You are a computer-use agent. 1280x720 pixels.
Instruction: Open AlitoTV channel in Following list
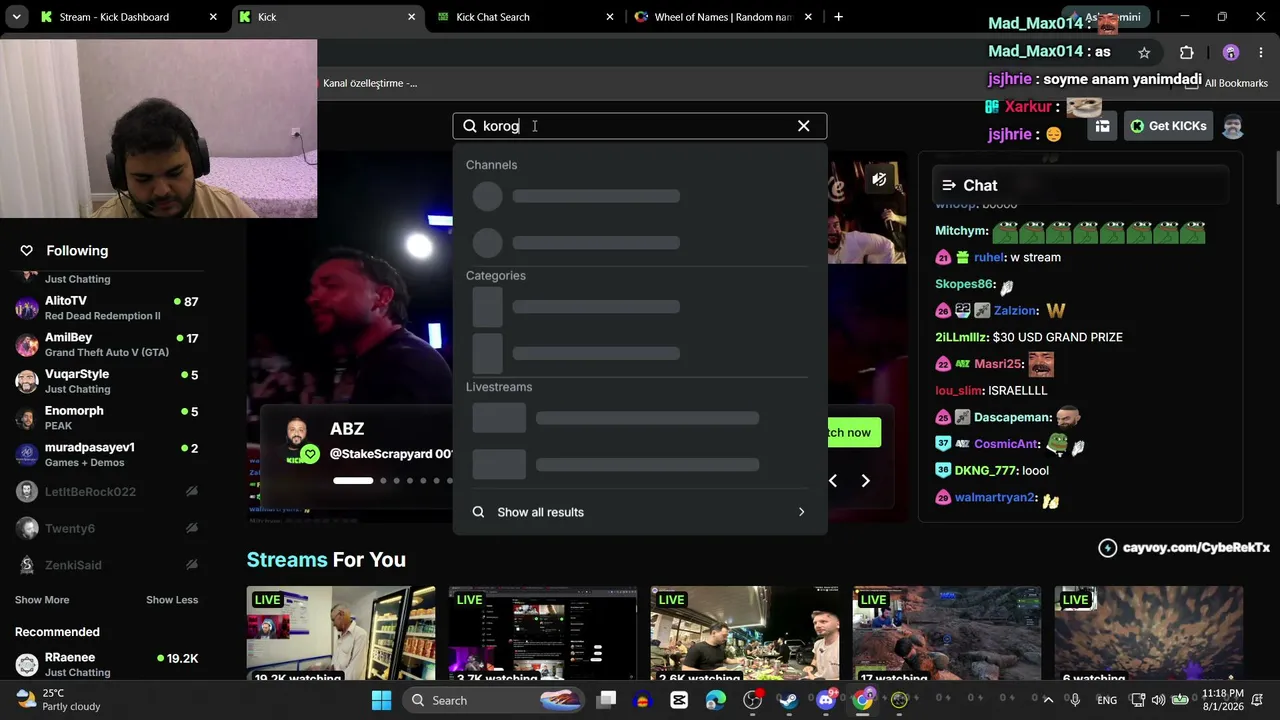coord(108,307)
